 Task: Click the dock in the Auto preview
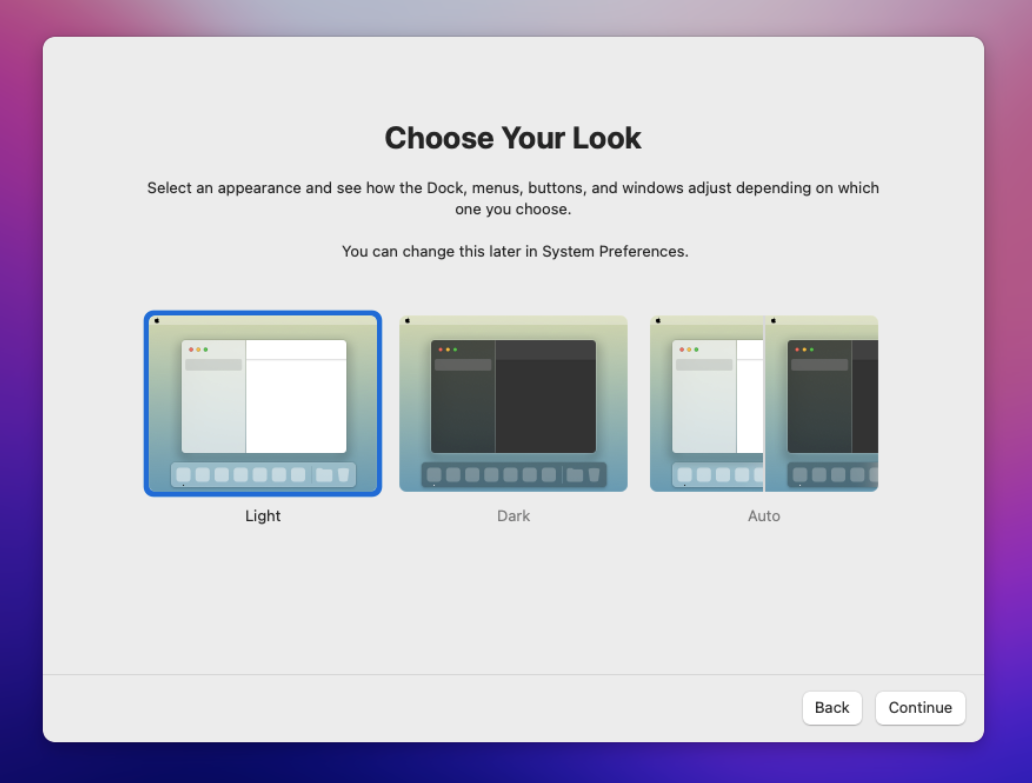click(x=764, y=474)
